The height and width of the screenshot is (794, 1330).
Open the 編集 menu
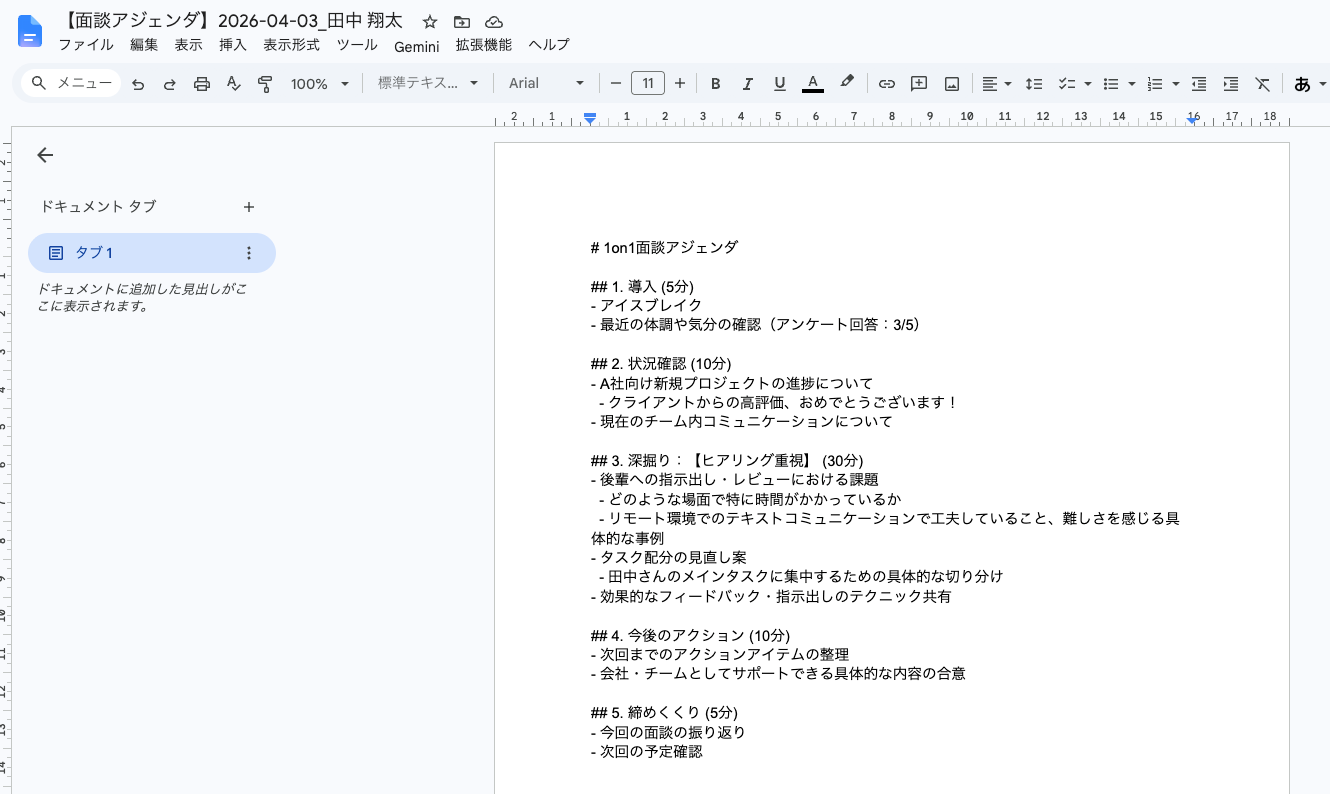pos(144,45)
